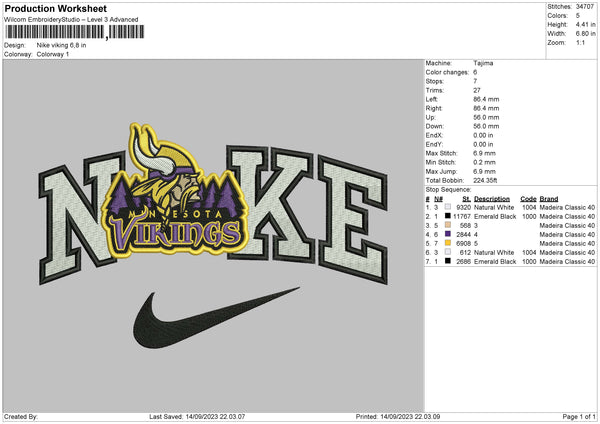Click stitch count "6908" in stop 5

tap(463, 243)
